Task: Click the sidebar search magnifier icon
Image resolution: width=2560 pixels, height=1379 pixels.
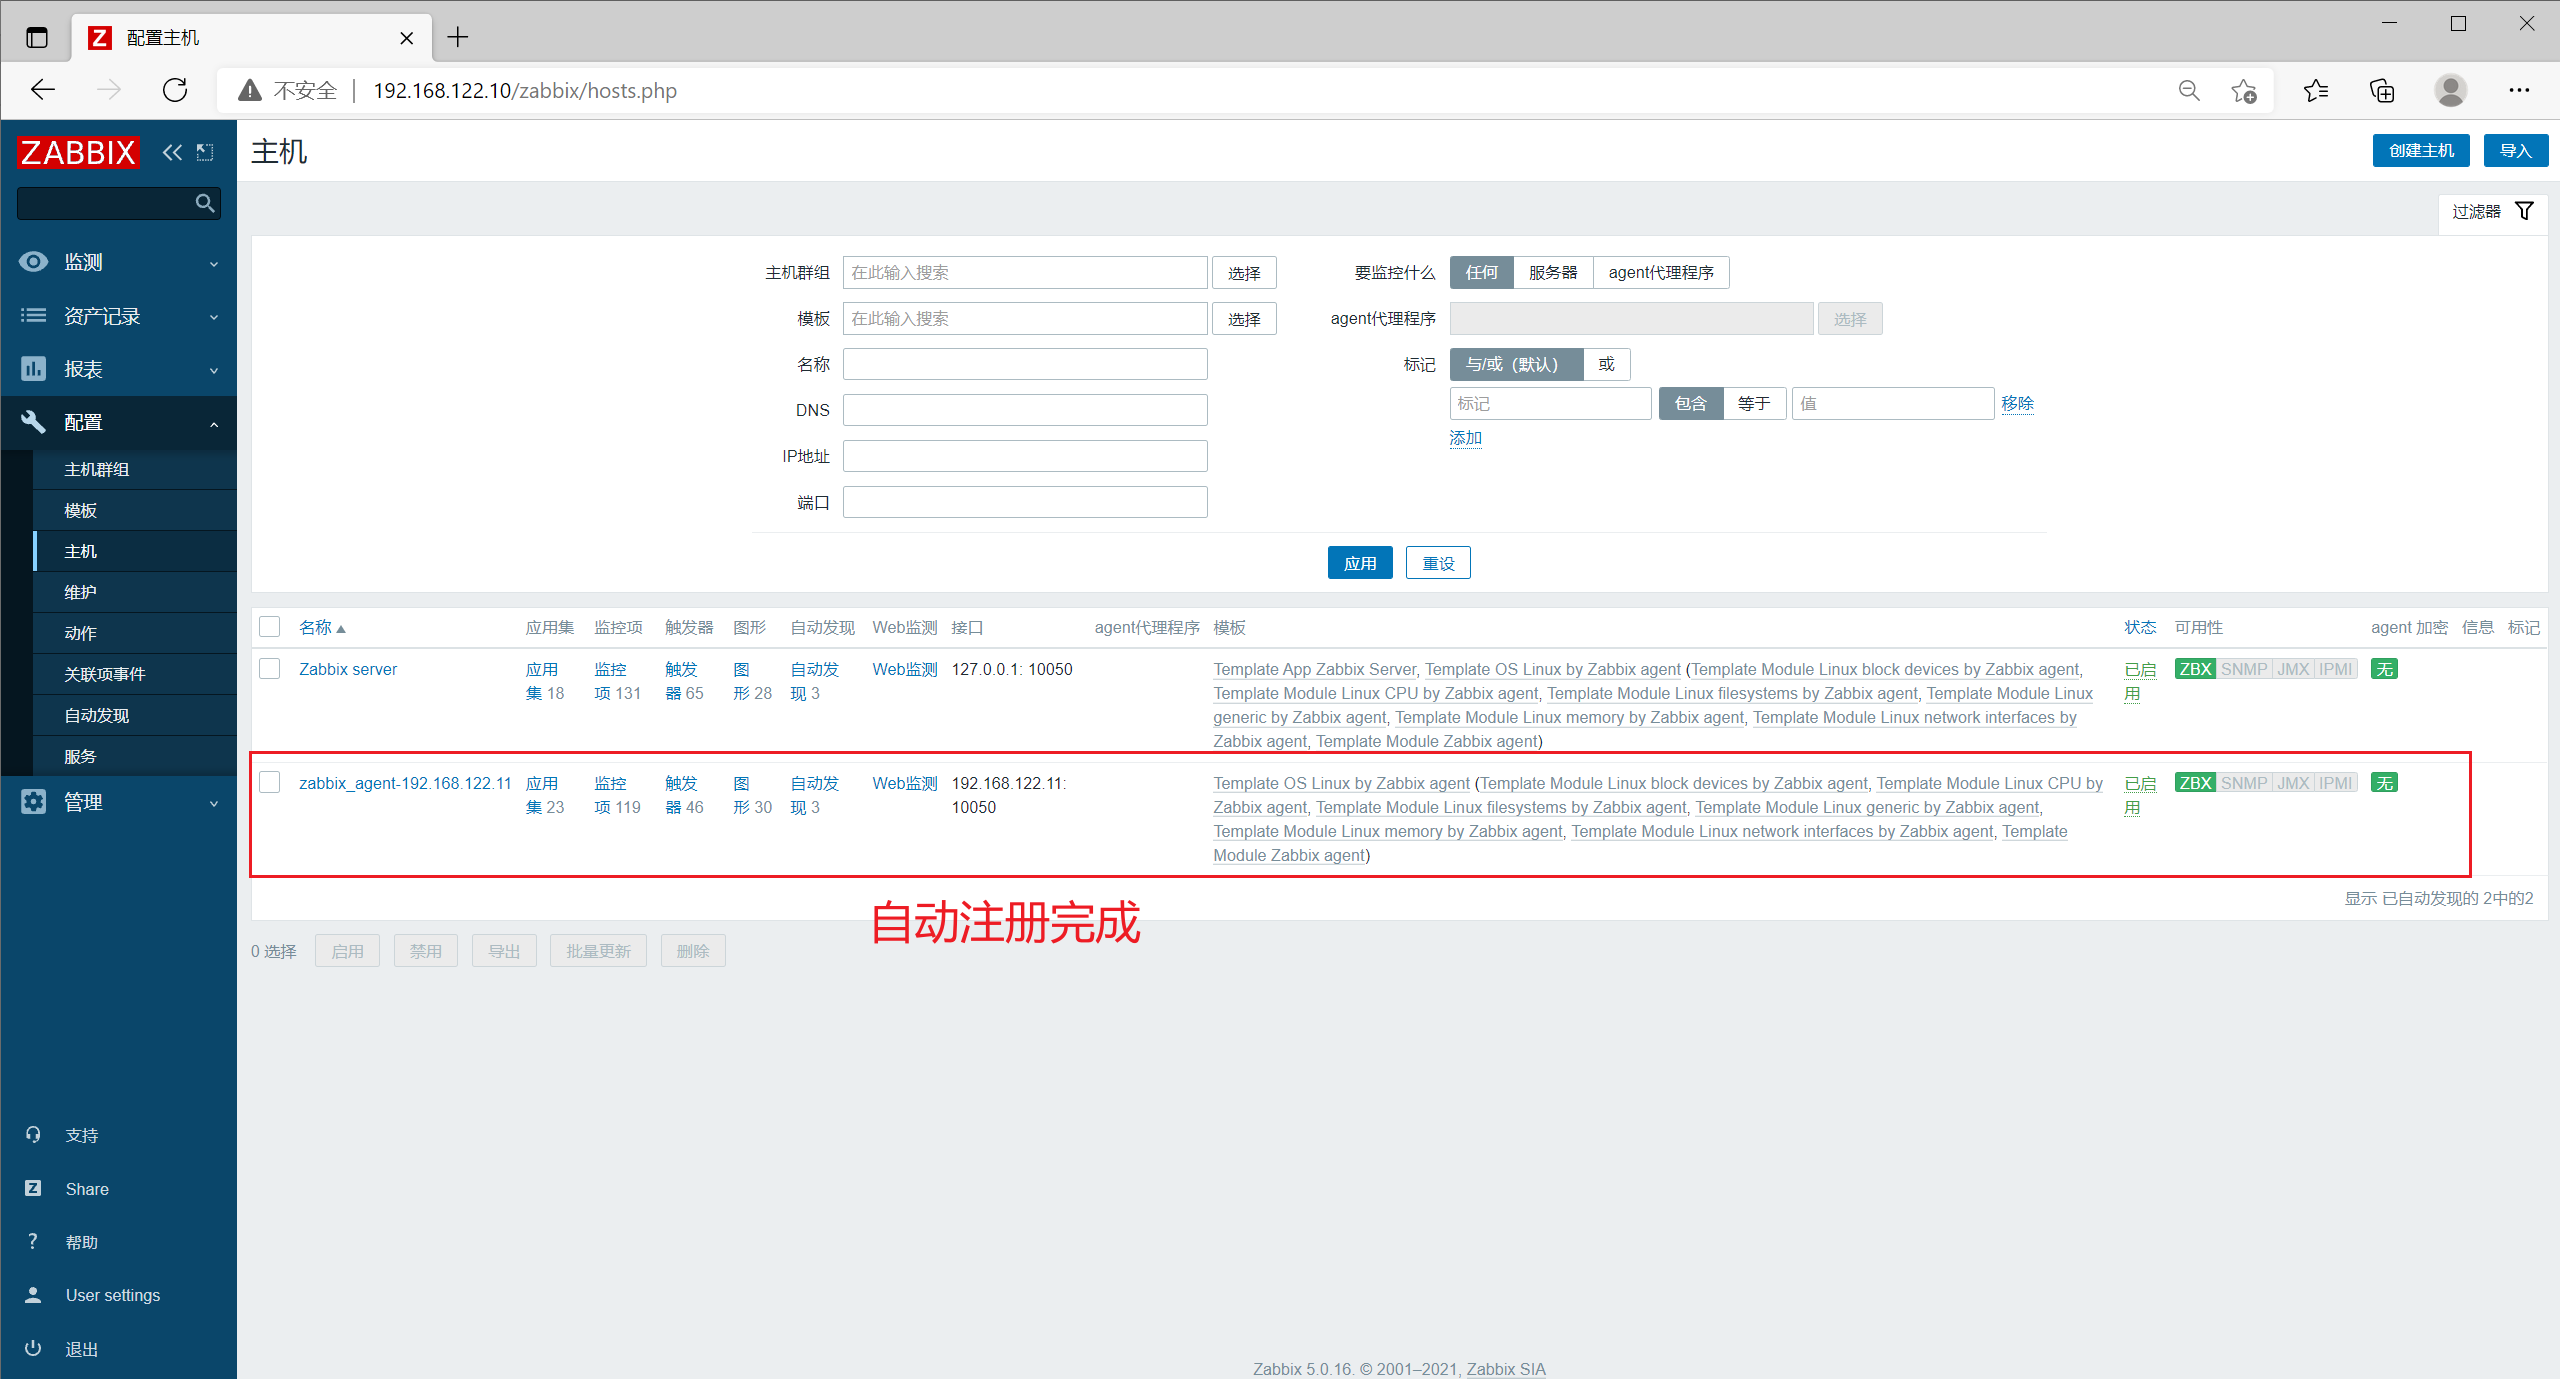Action: 205,203
